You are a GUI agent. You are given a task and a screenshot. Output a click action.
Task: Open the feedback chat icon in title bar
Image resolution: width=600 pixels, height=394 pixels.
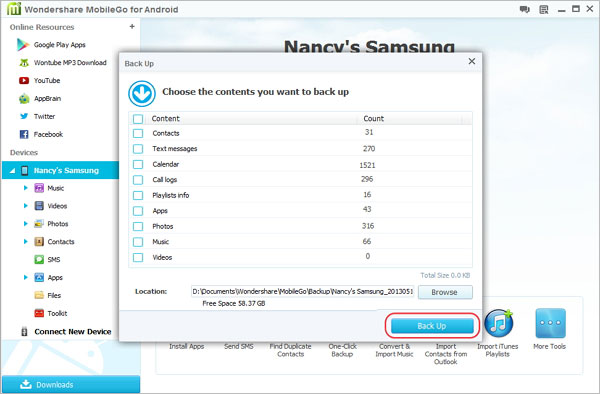click(x=525, y=9)
